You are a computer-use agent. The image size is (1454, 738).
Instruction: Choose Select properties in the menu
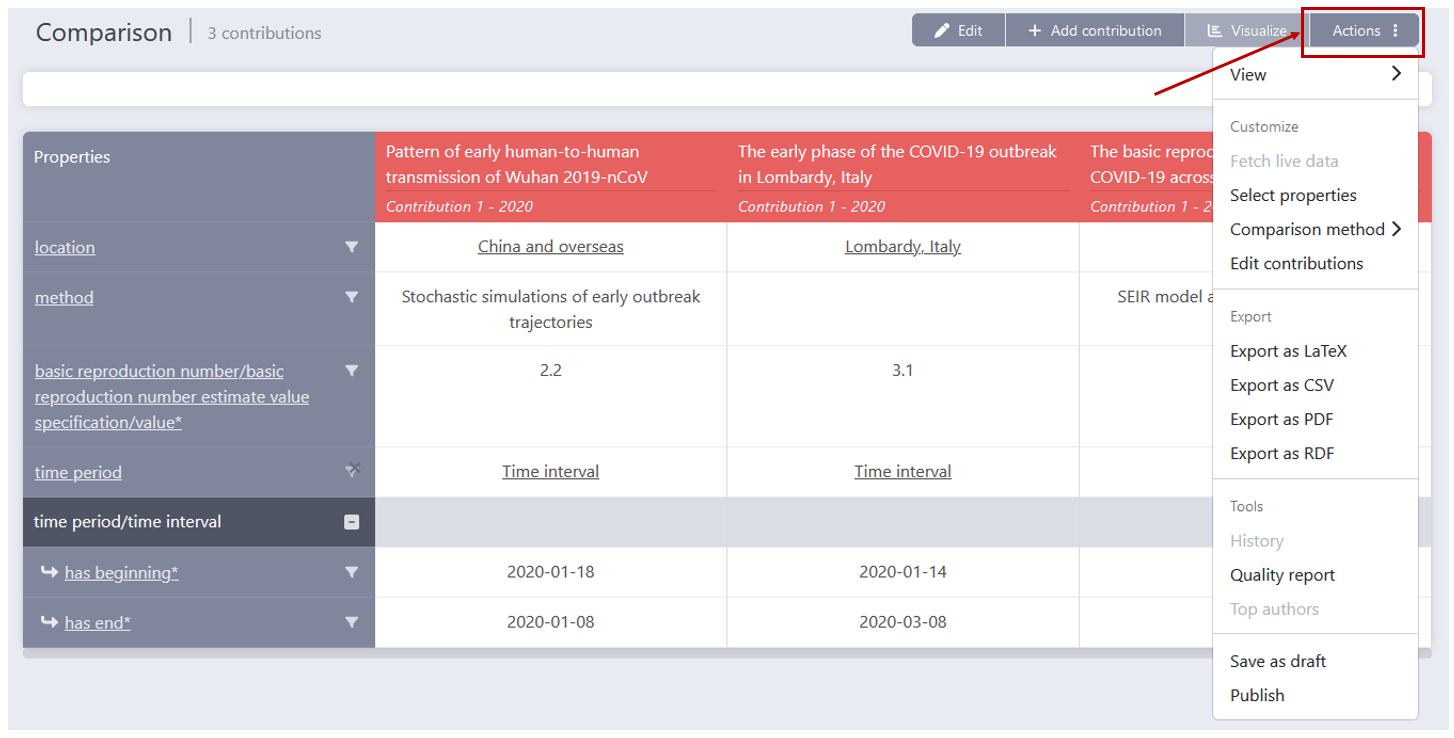point(1293,195)
